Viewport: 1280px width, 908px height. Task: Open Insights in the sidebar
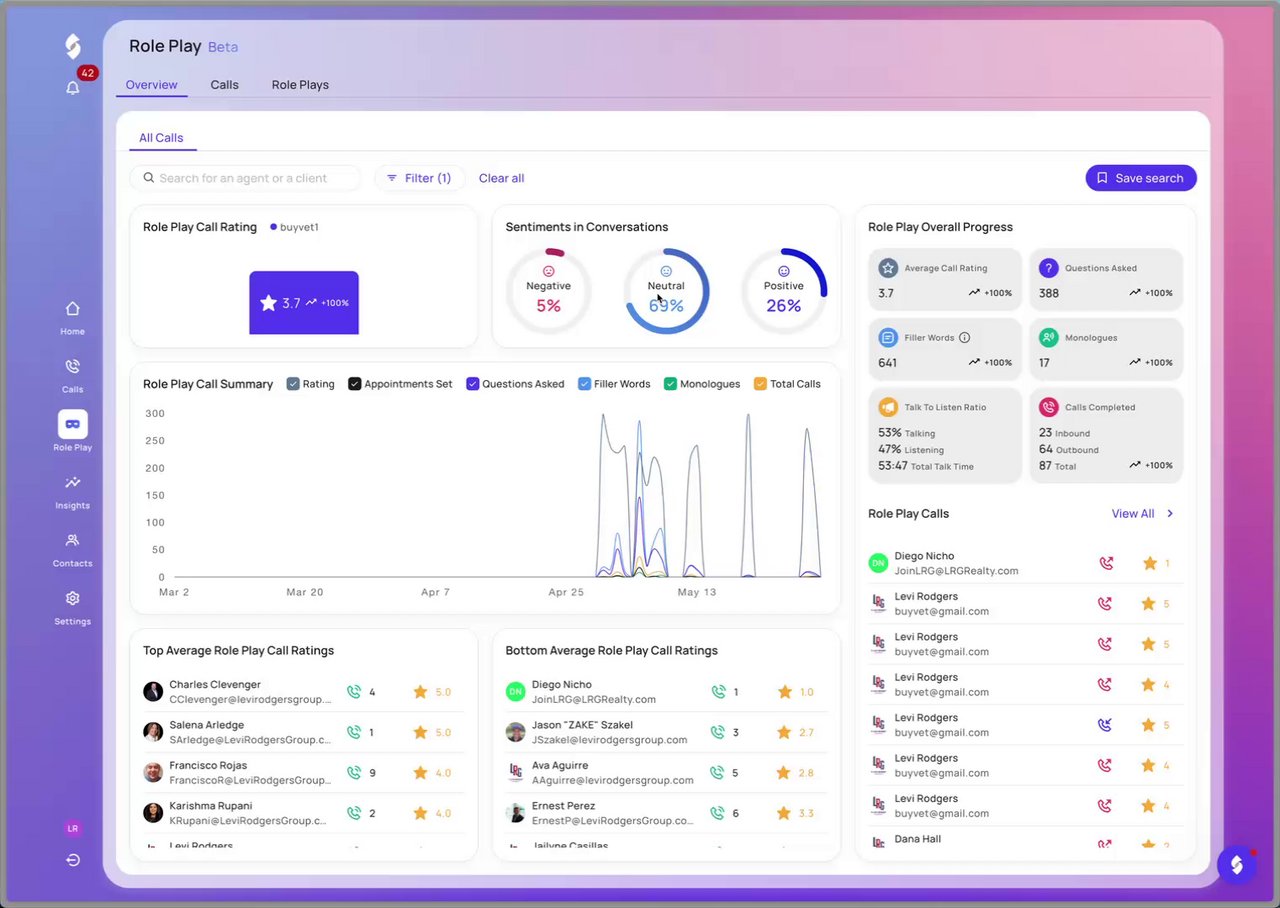pos(72,491)
